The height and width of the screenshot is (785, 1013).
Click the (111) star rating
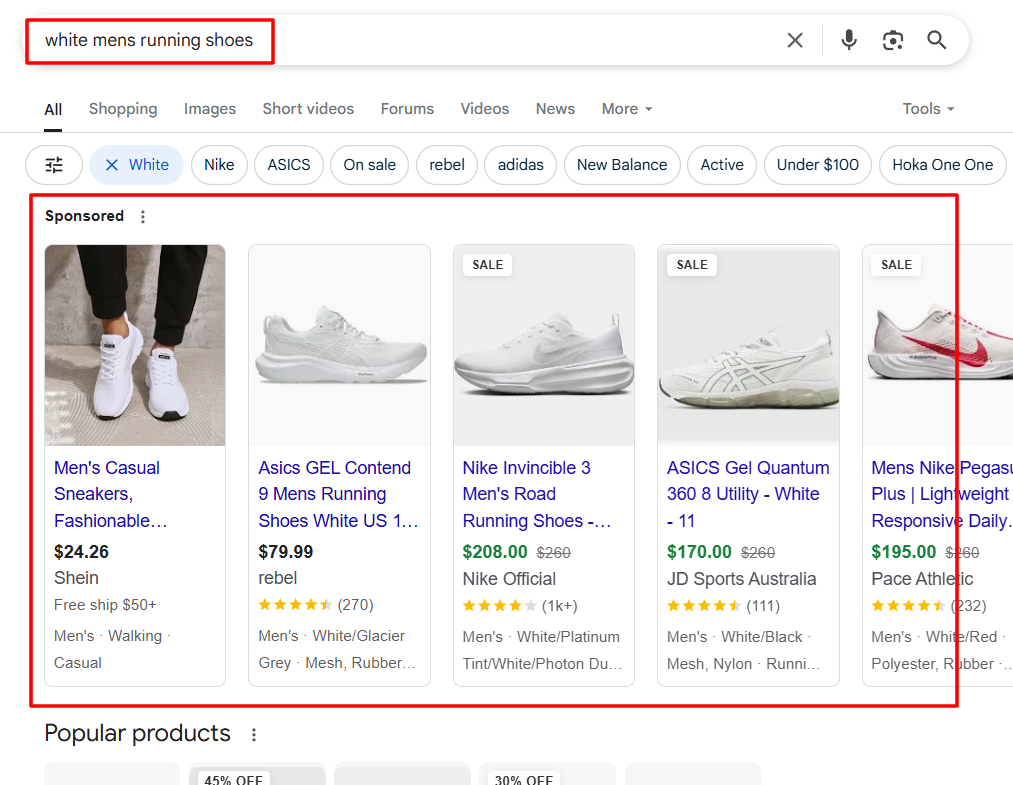(x=724, y=606)
